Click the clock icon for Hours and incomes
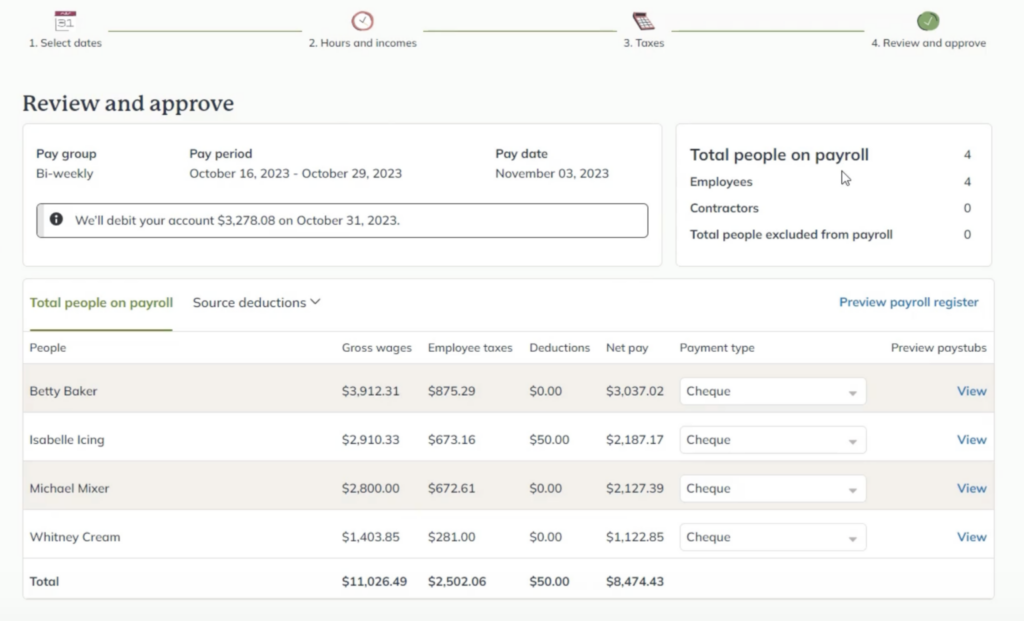Viewport: 1024px width, 621px height. tap(362, 20)
